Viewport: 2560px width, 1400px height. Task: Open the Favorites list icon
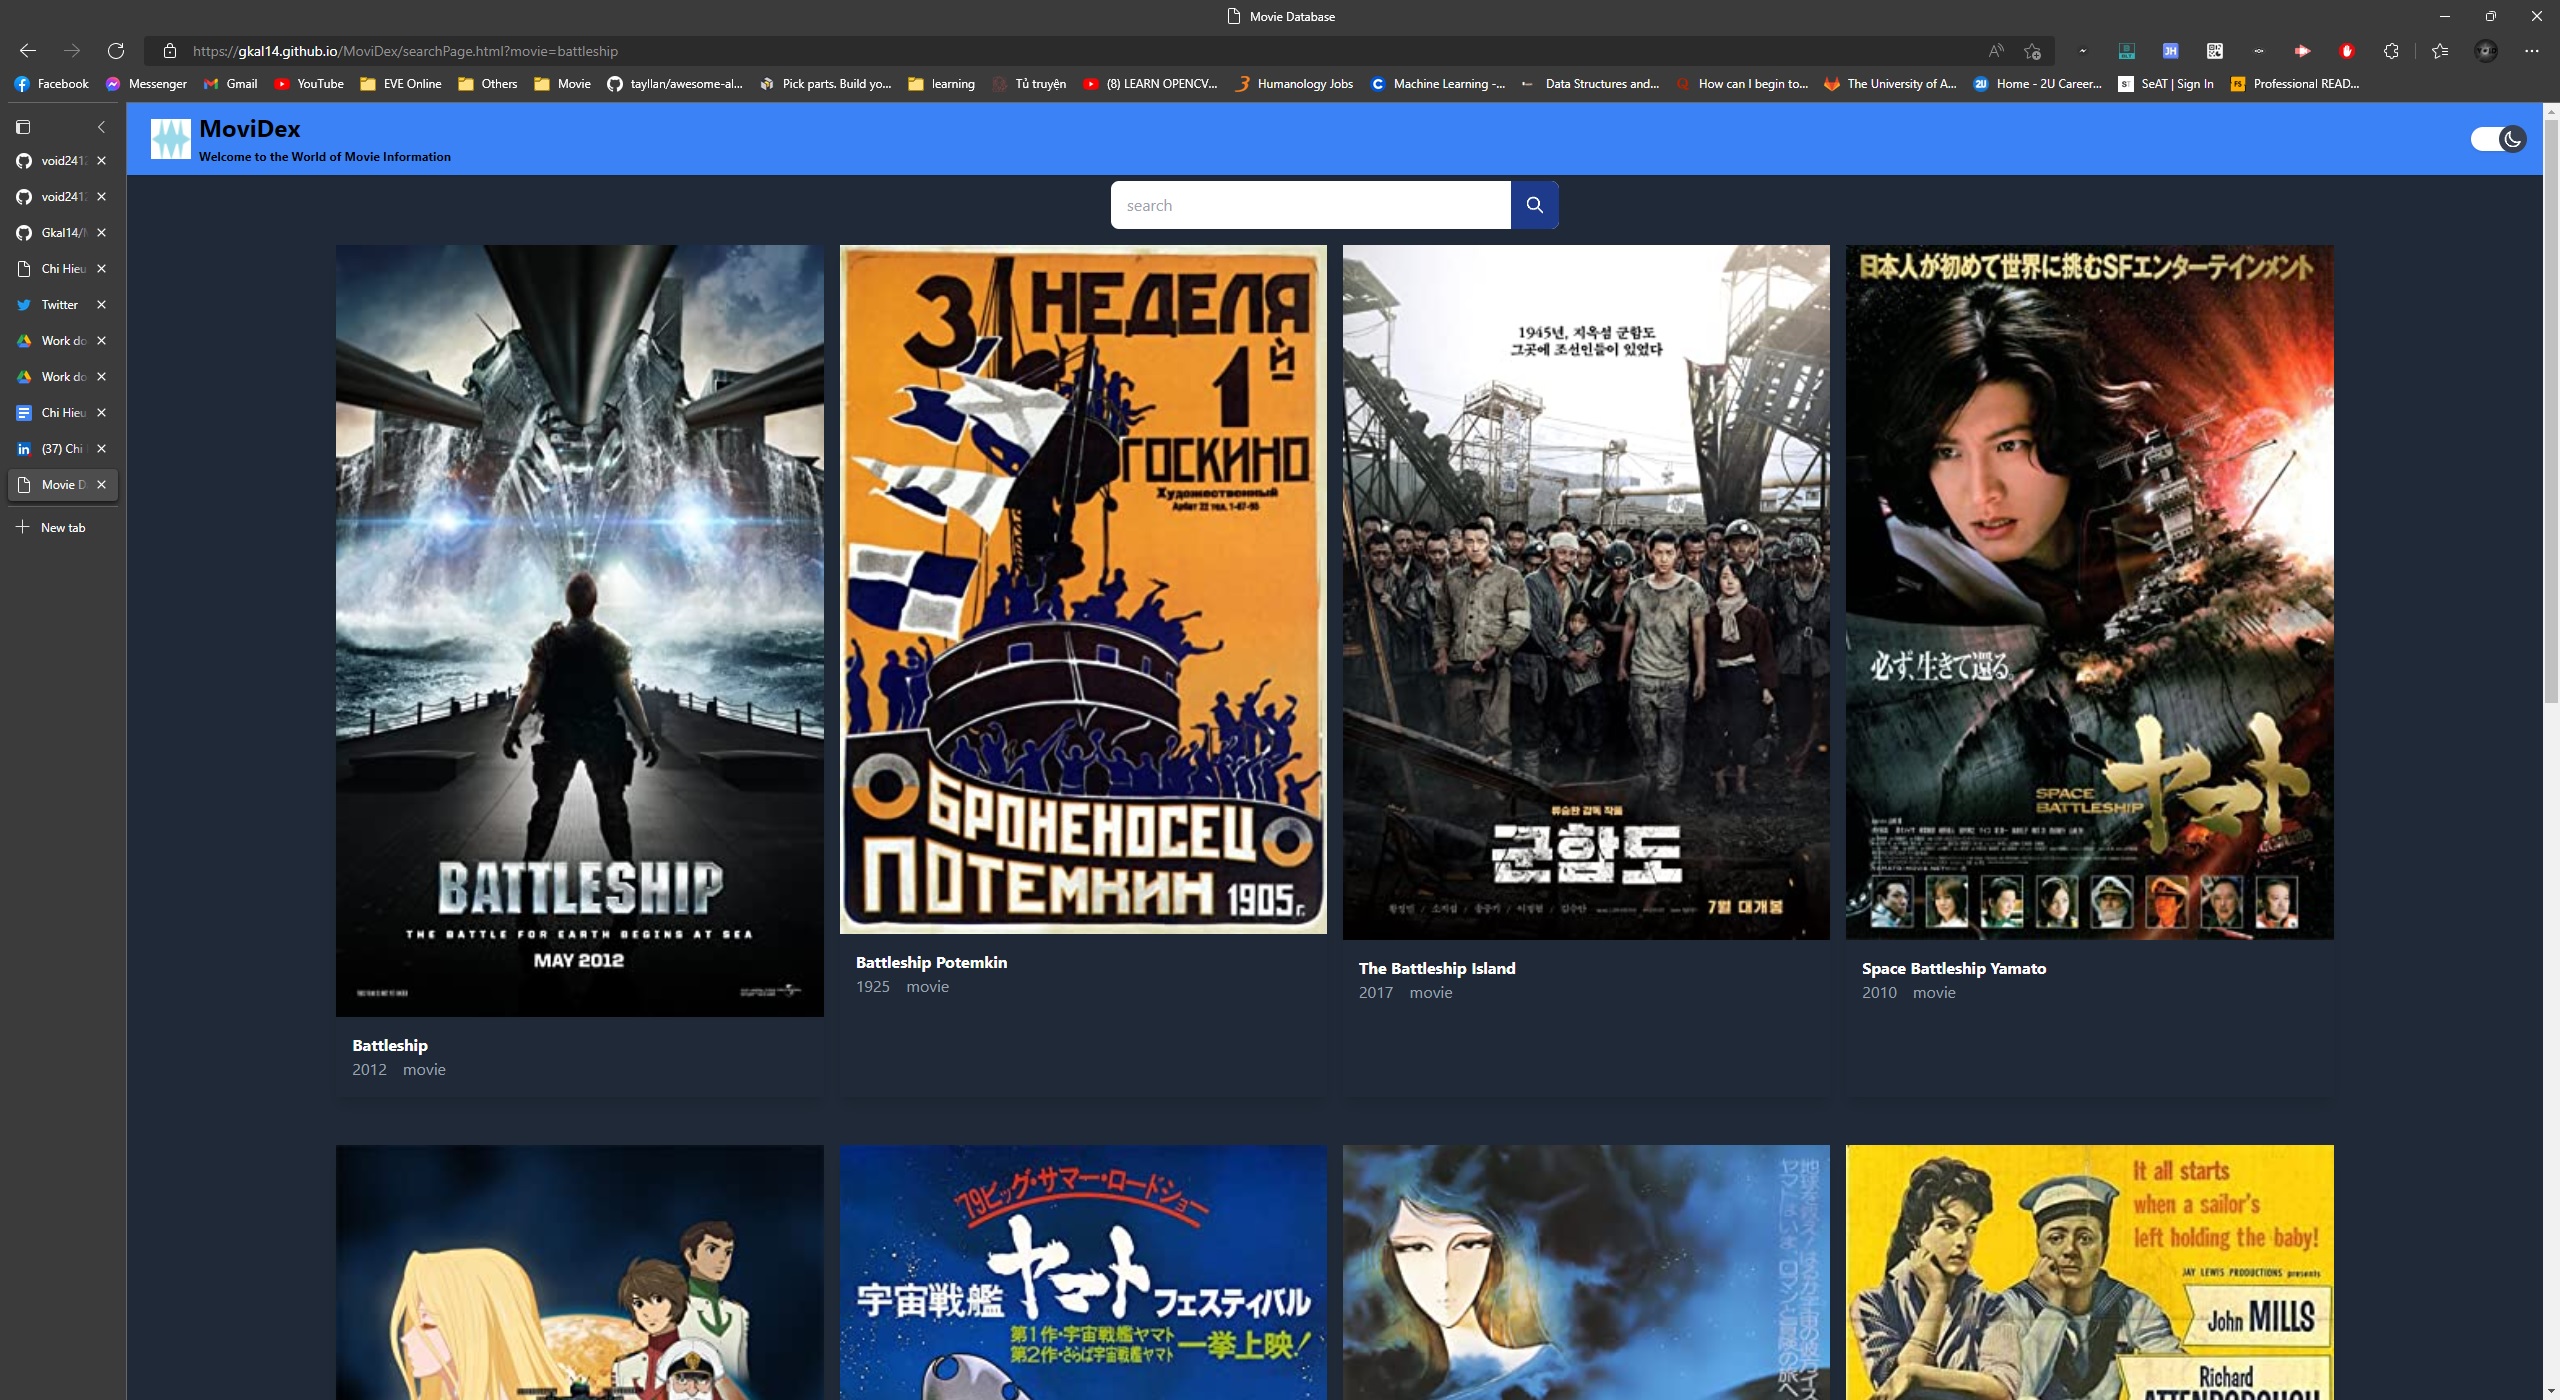click(2440, 51)
